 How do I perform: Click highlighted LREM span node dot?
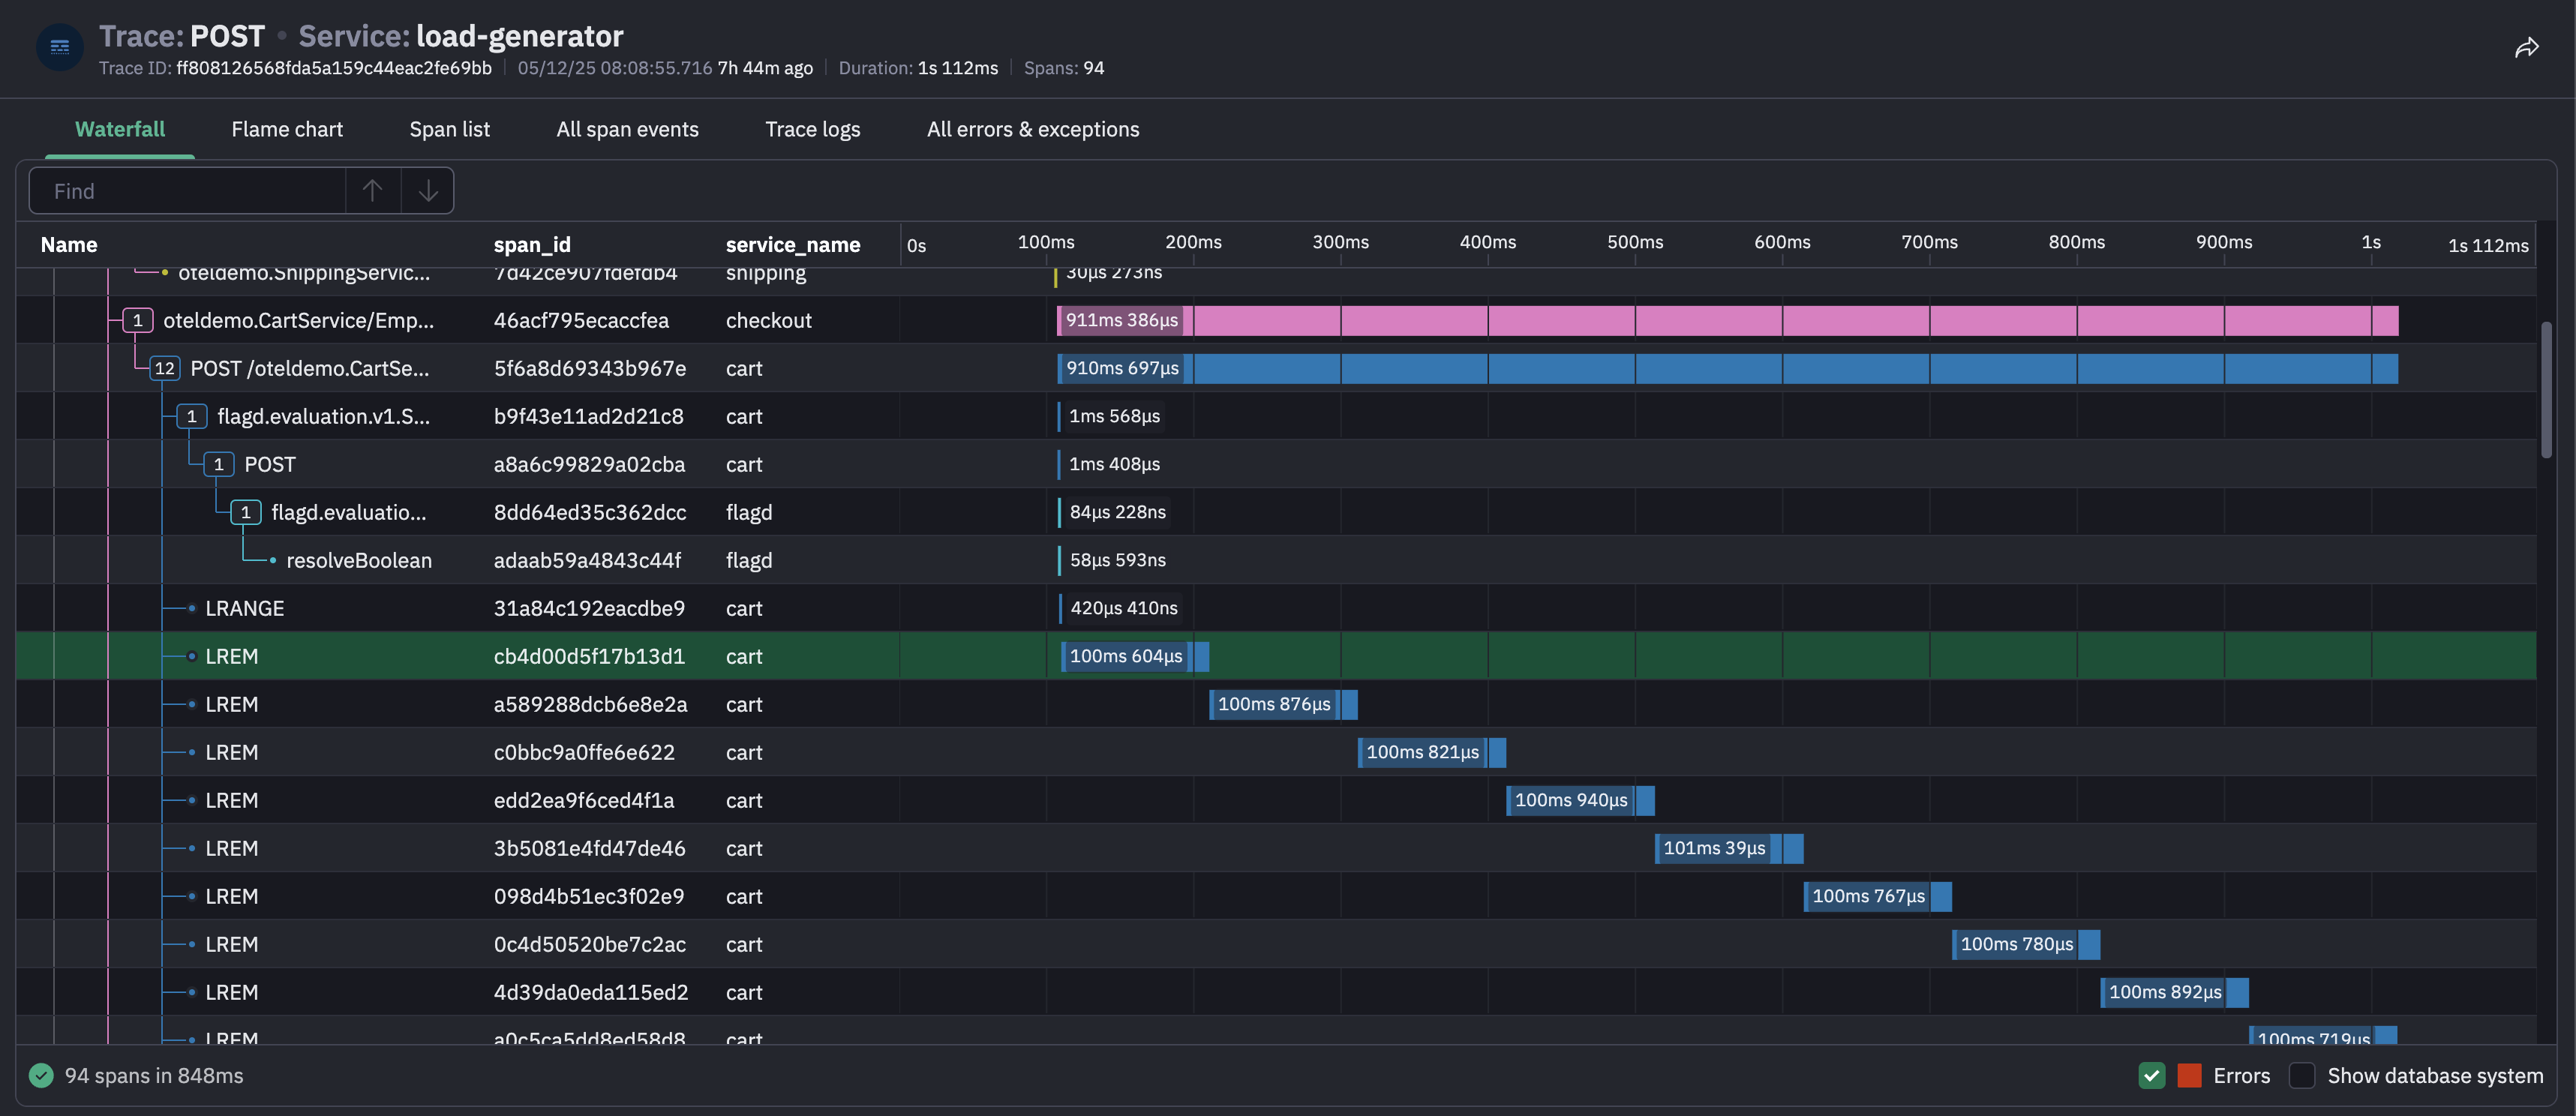point(192,656)
